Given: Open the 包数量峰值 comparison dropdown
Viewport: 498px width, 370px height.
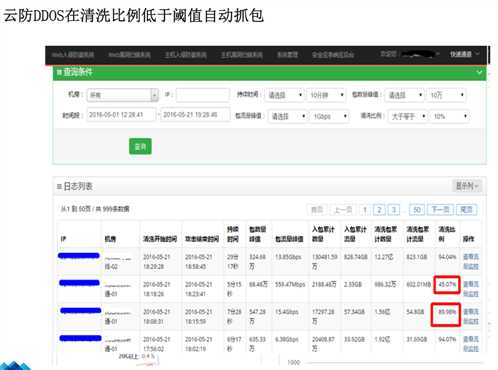Looking at the screenshot, I should [x=405, y=95].
